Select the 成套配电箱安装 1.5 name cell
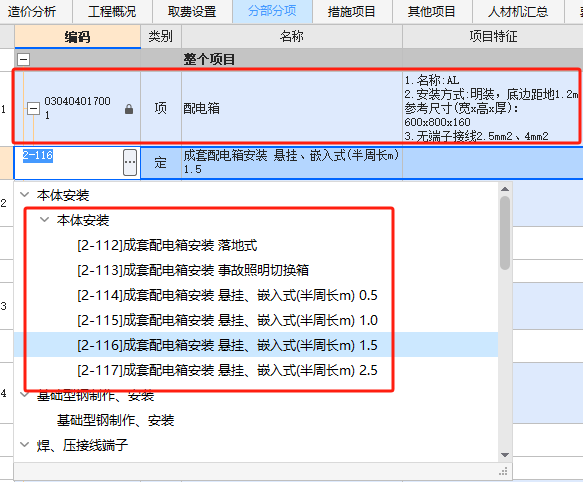The image size is (583, 482). pyautogui.click(x=292, y=163)
